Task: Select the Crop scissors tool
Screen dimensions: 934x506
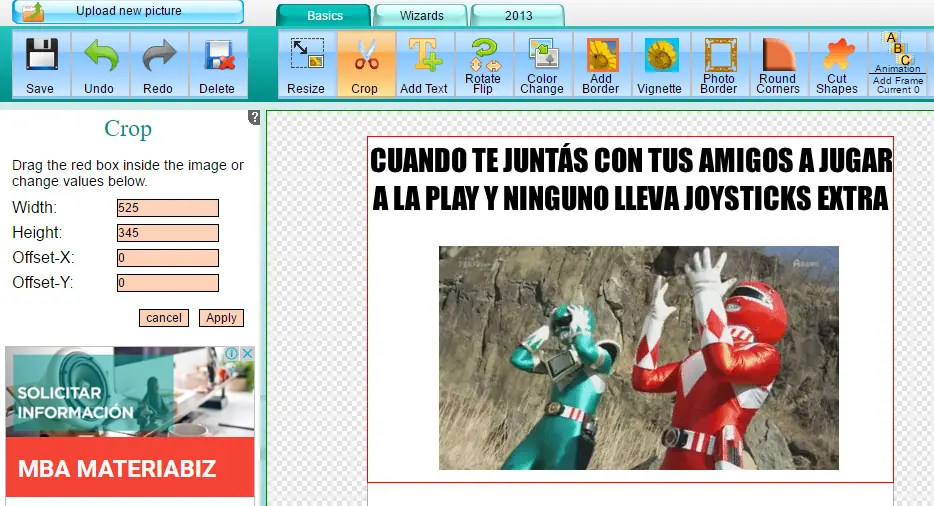Action: tap(366, 64)
